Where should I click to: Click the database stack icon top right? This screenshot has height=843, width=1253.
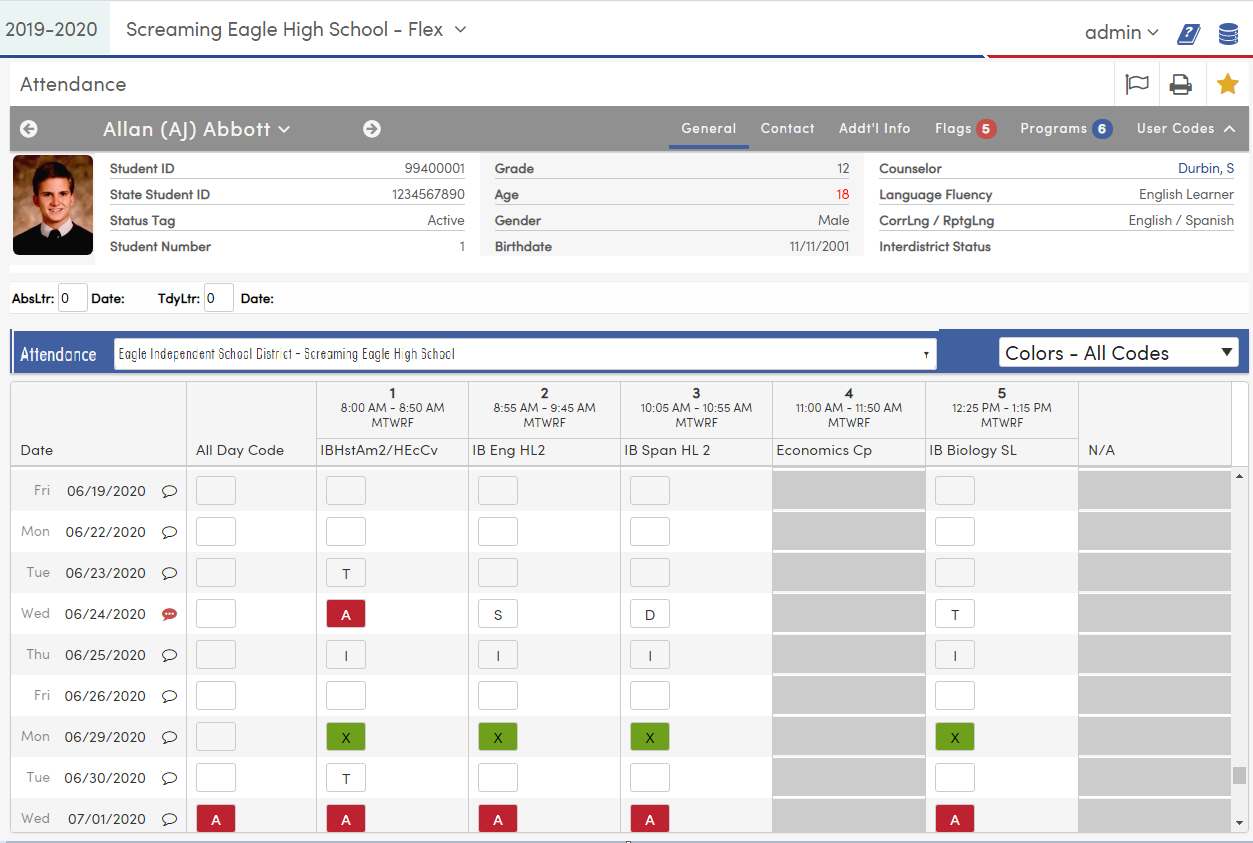1228,33
